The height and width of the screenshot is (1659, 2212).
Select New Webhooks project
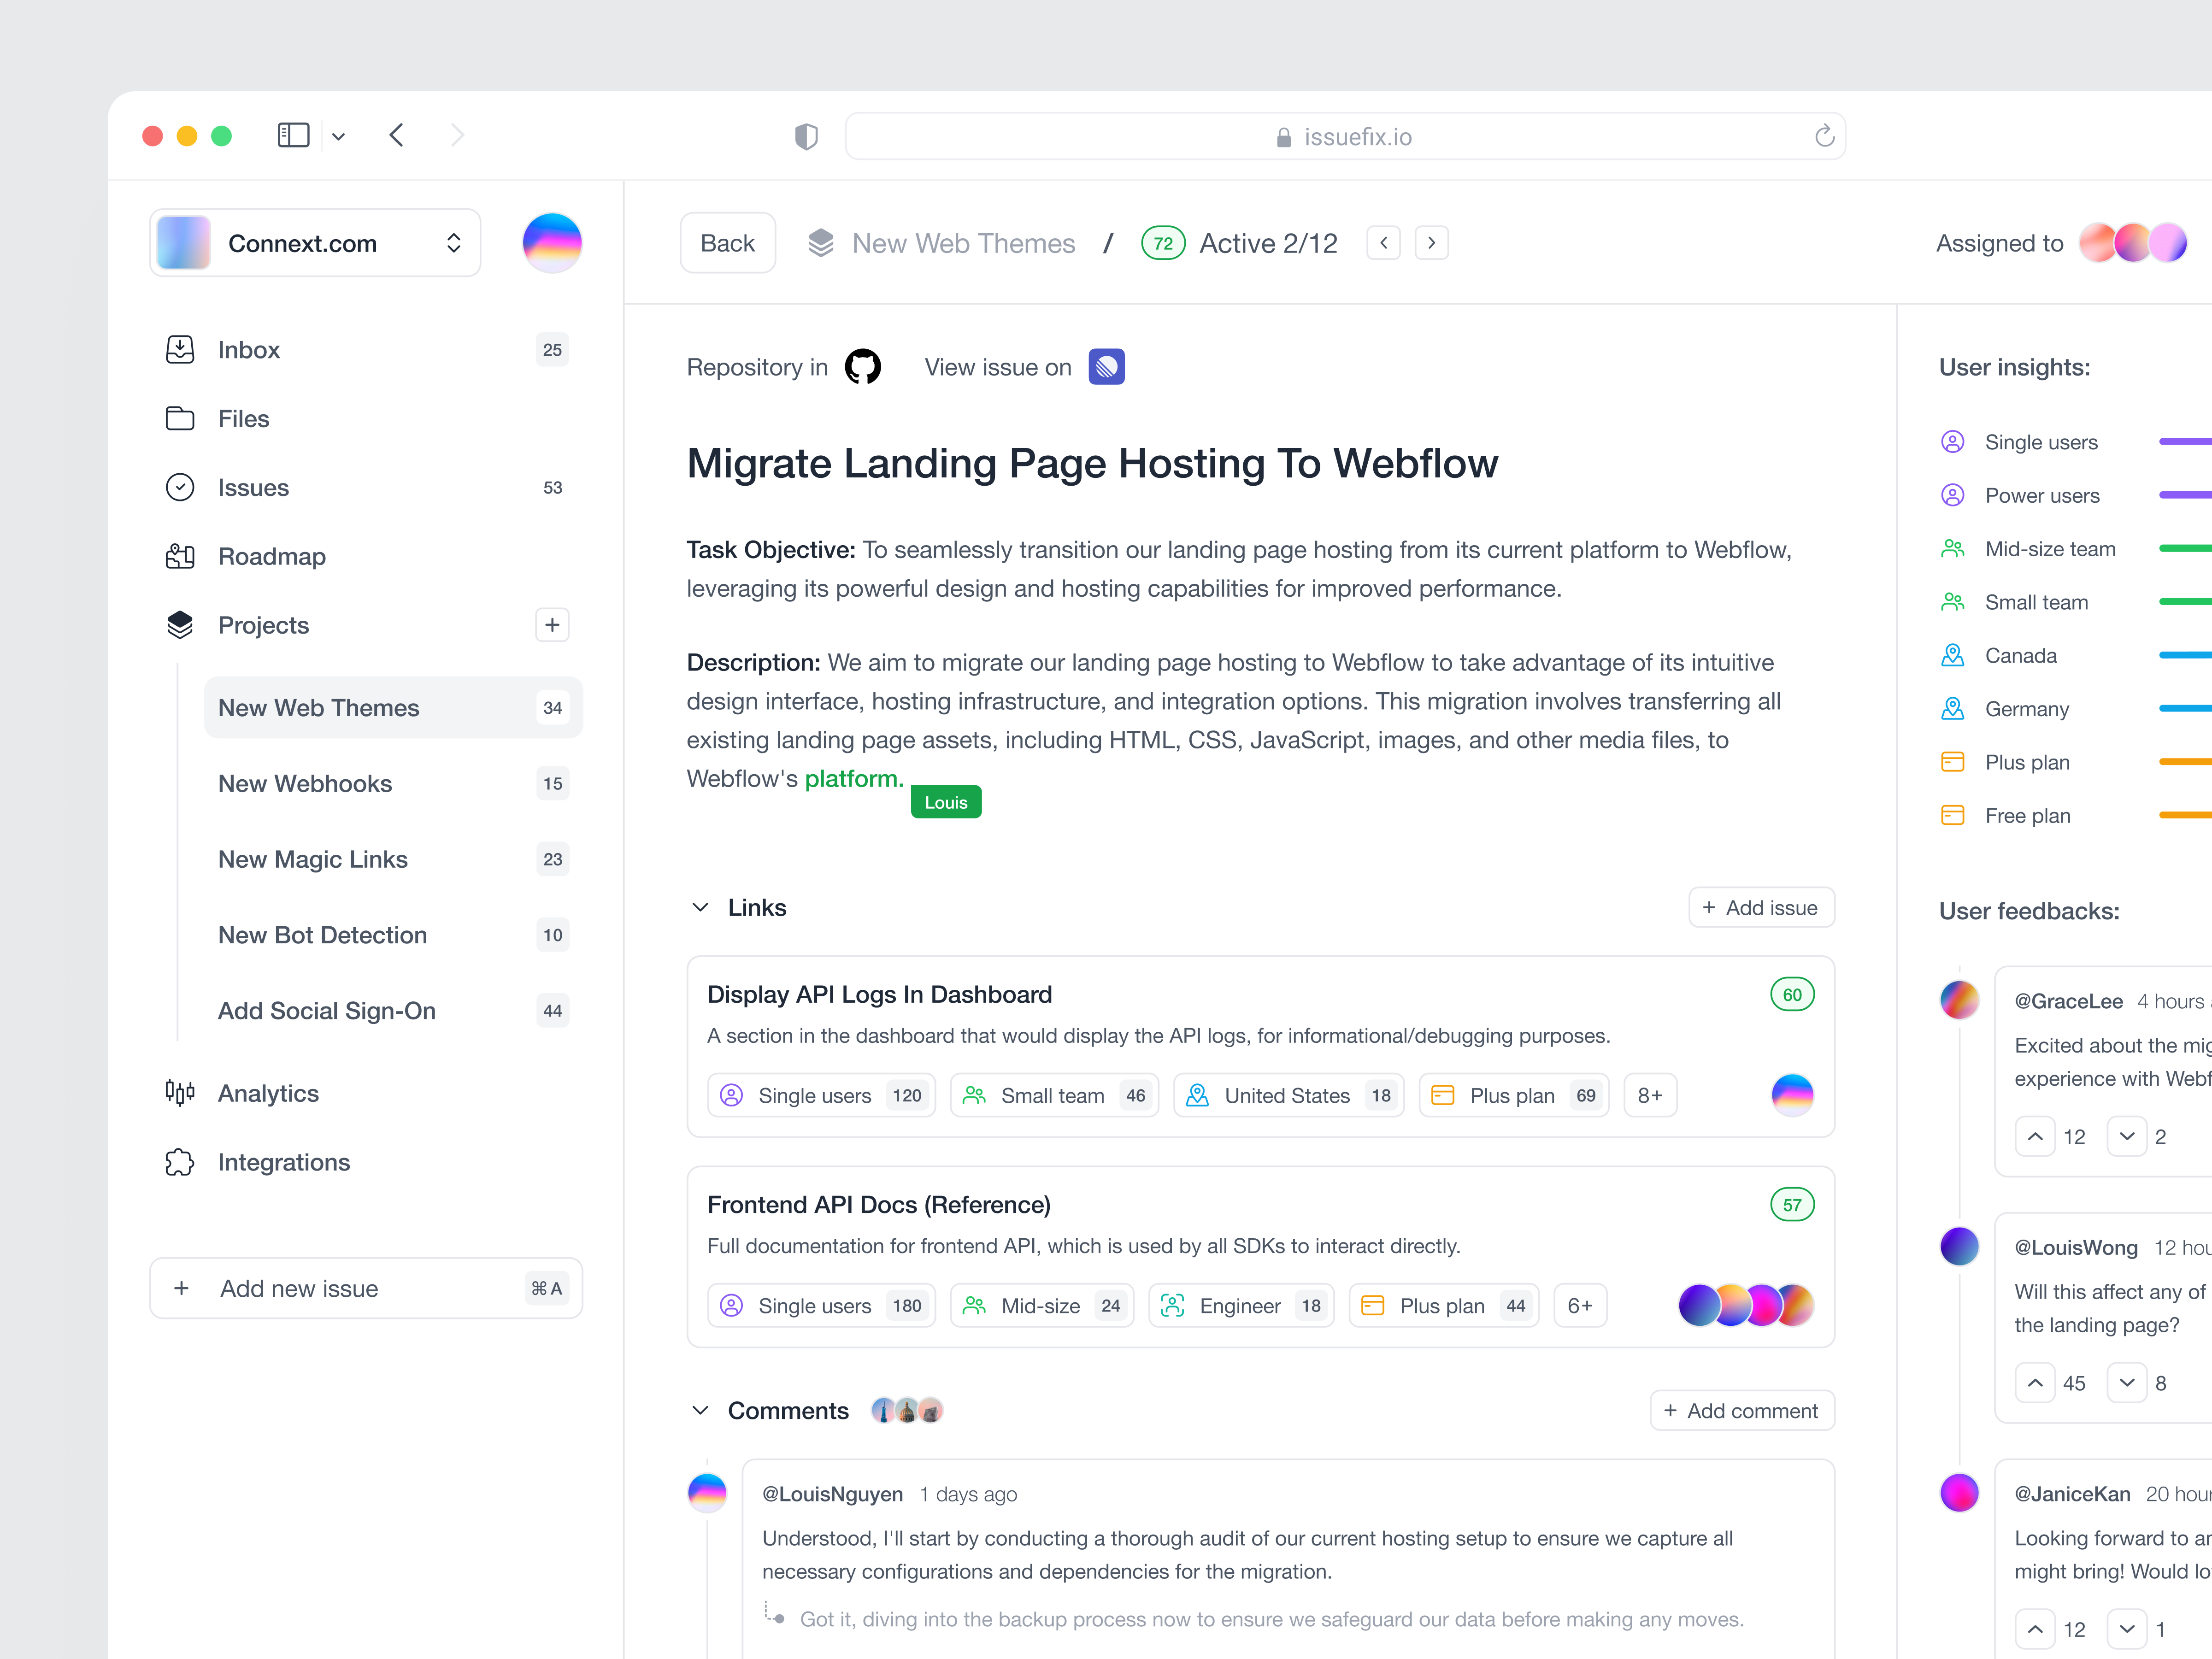[393, 784]
